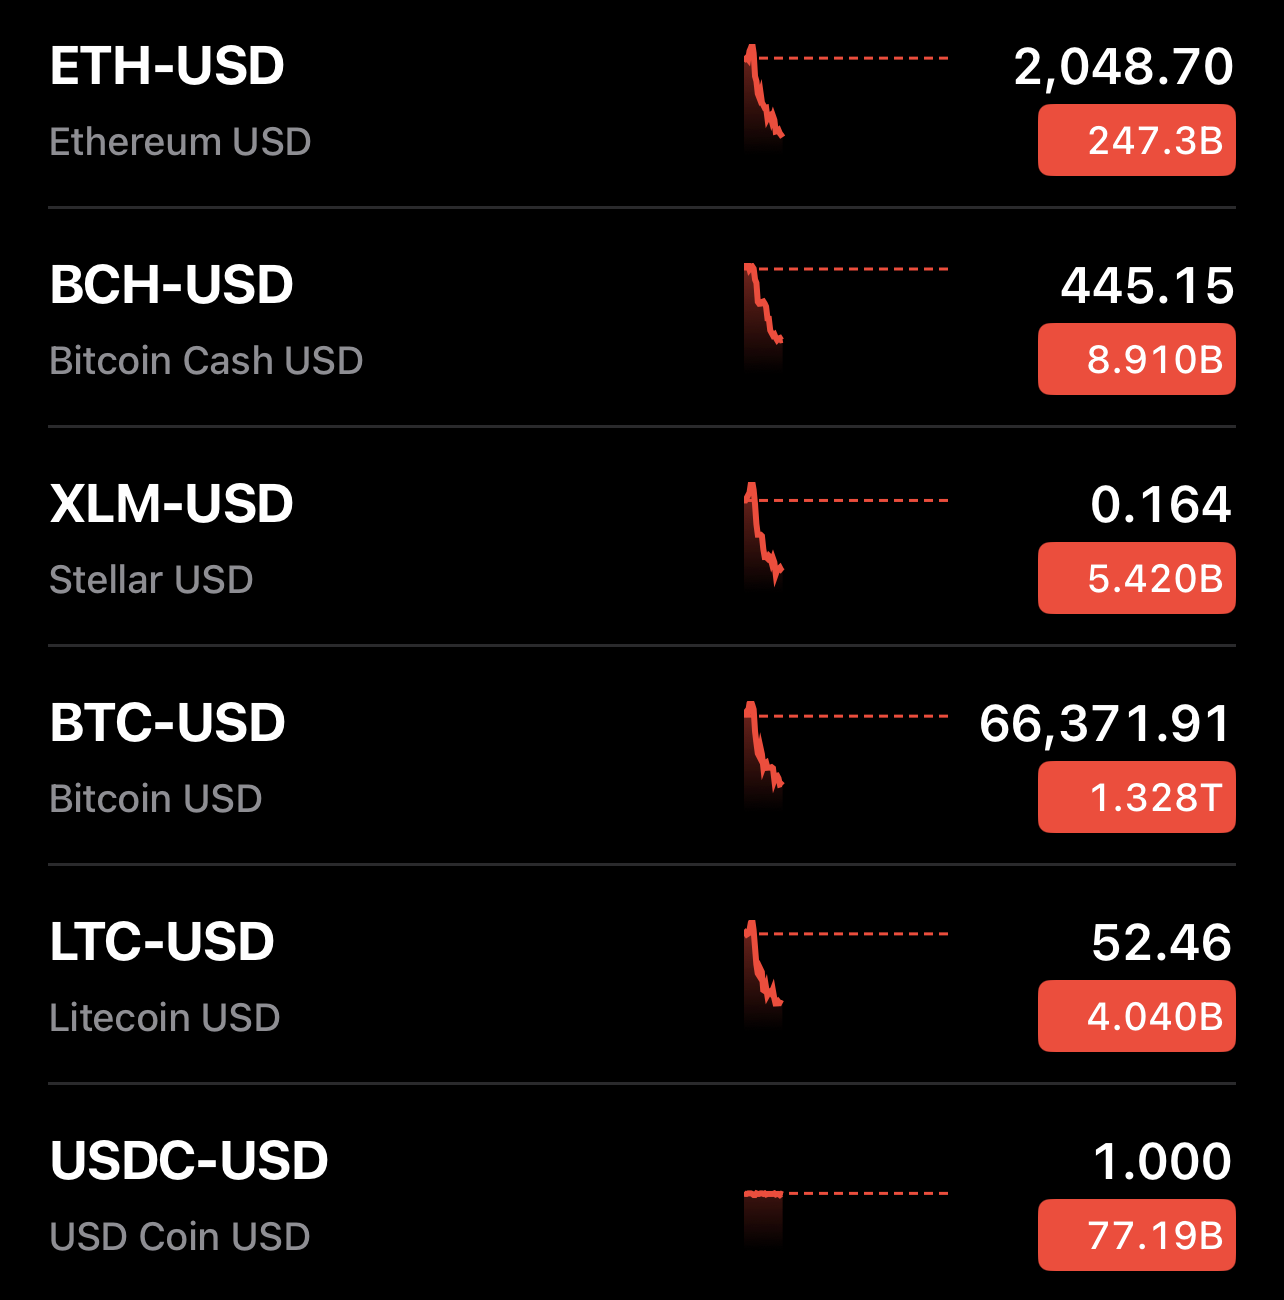View the BTC-USD mini price chart
Screen dimensions: 1284x1300
click(845, 754)
